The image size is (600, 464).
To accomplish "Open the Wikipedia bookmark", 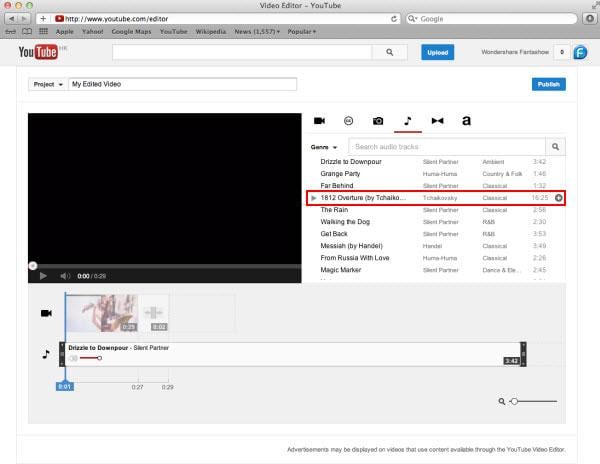I will tap(210, 31).
